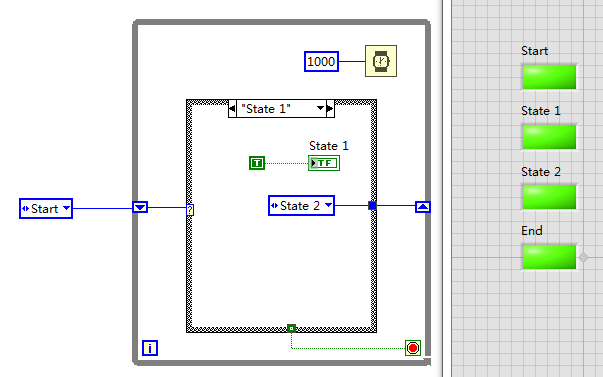The height and width of the screenshot is (377, 603).
Task: Click the Wait (ms) wristwatch function icon
Action: tap(381, 61)
